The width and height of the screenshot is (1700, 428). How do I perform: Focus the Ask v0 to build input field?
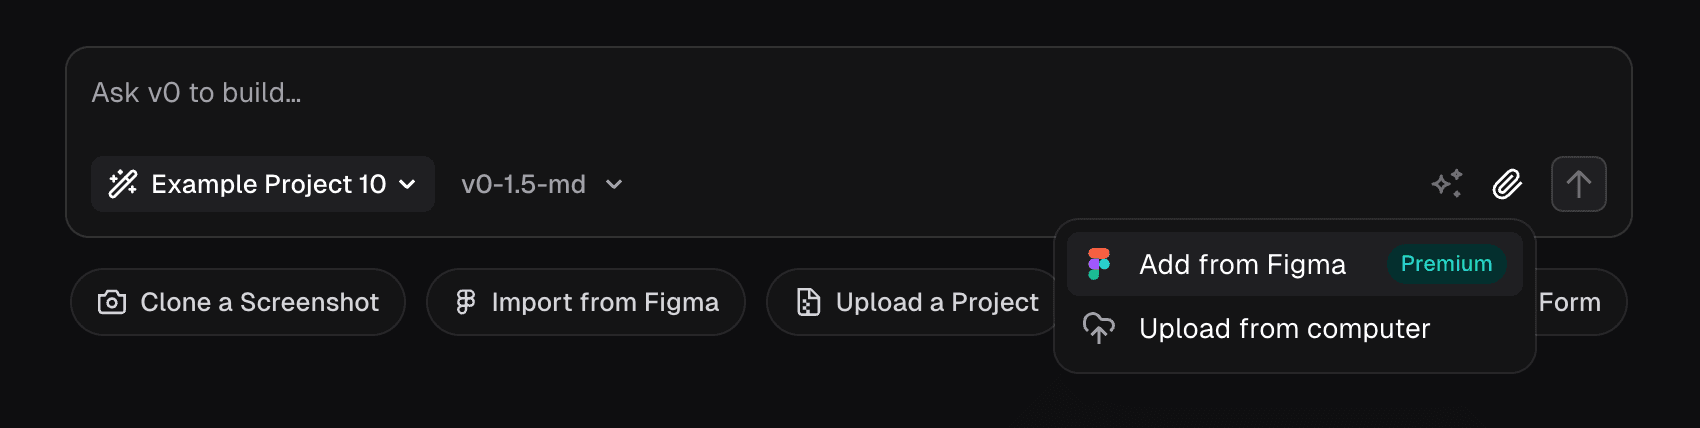tap(700, 93)
